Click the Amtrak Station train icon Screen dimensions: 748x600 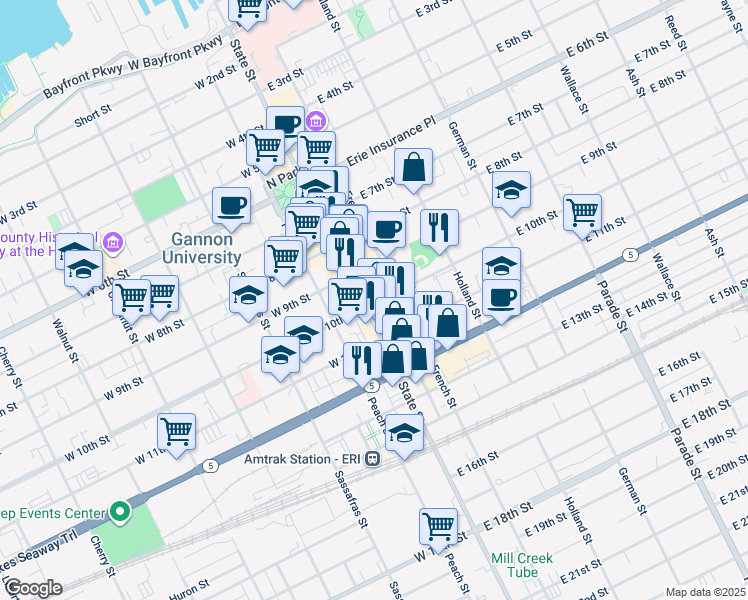tap(373, 459)
